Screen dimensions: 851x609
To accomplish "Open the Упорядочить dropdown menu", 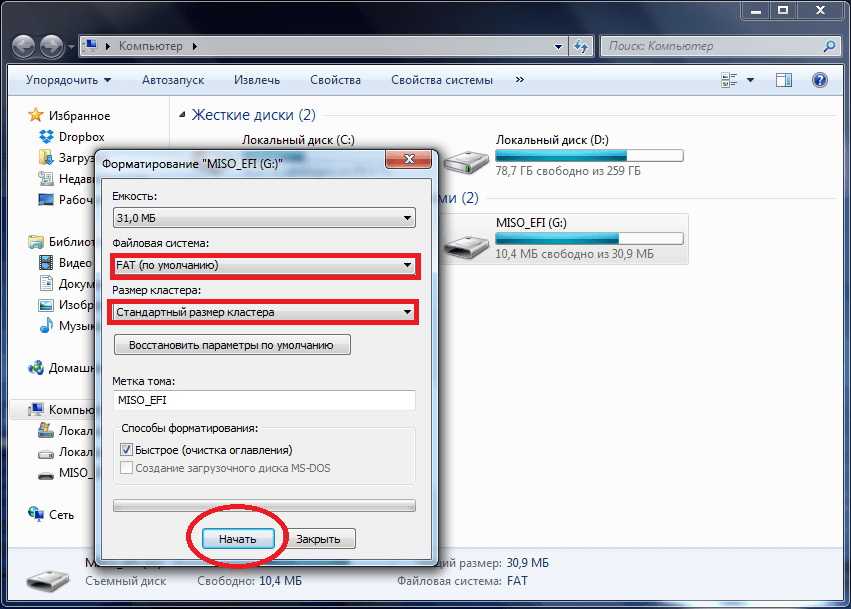I will 68,80.
